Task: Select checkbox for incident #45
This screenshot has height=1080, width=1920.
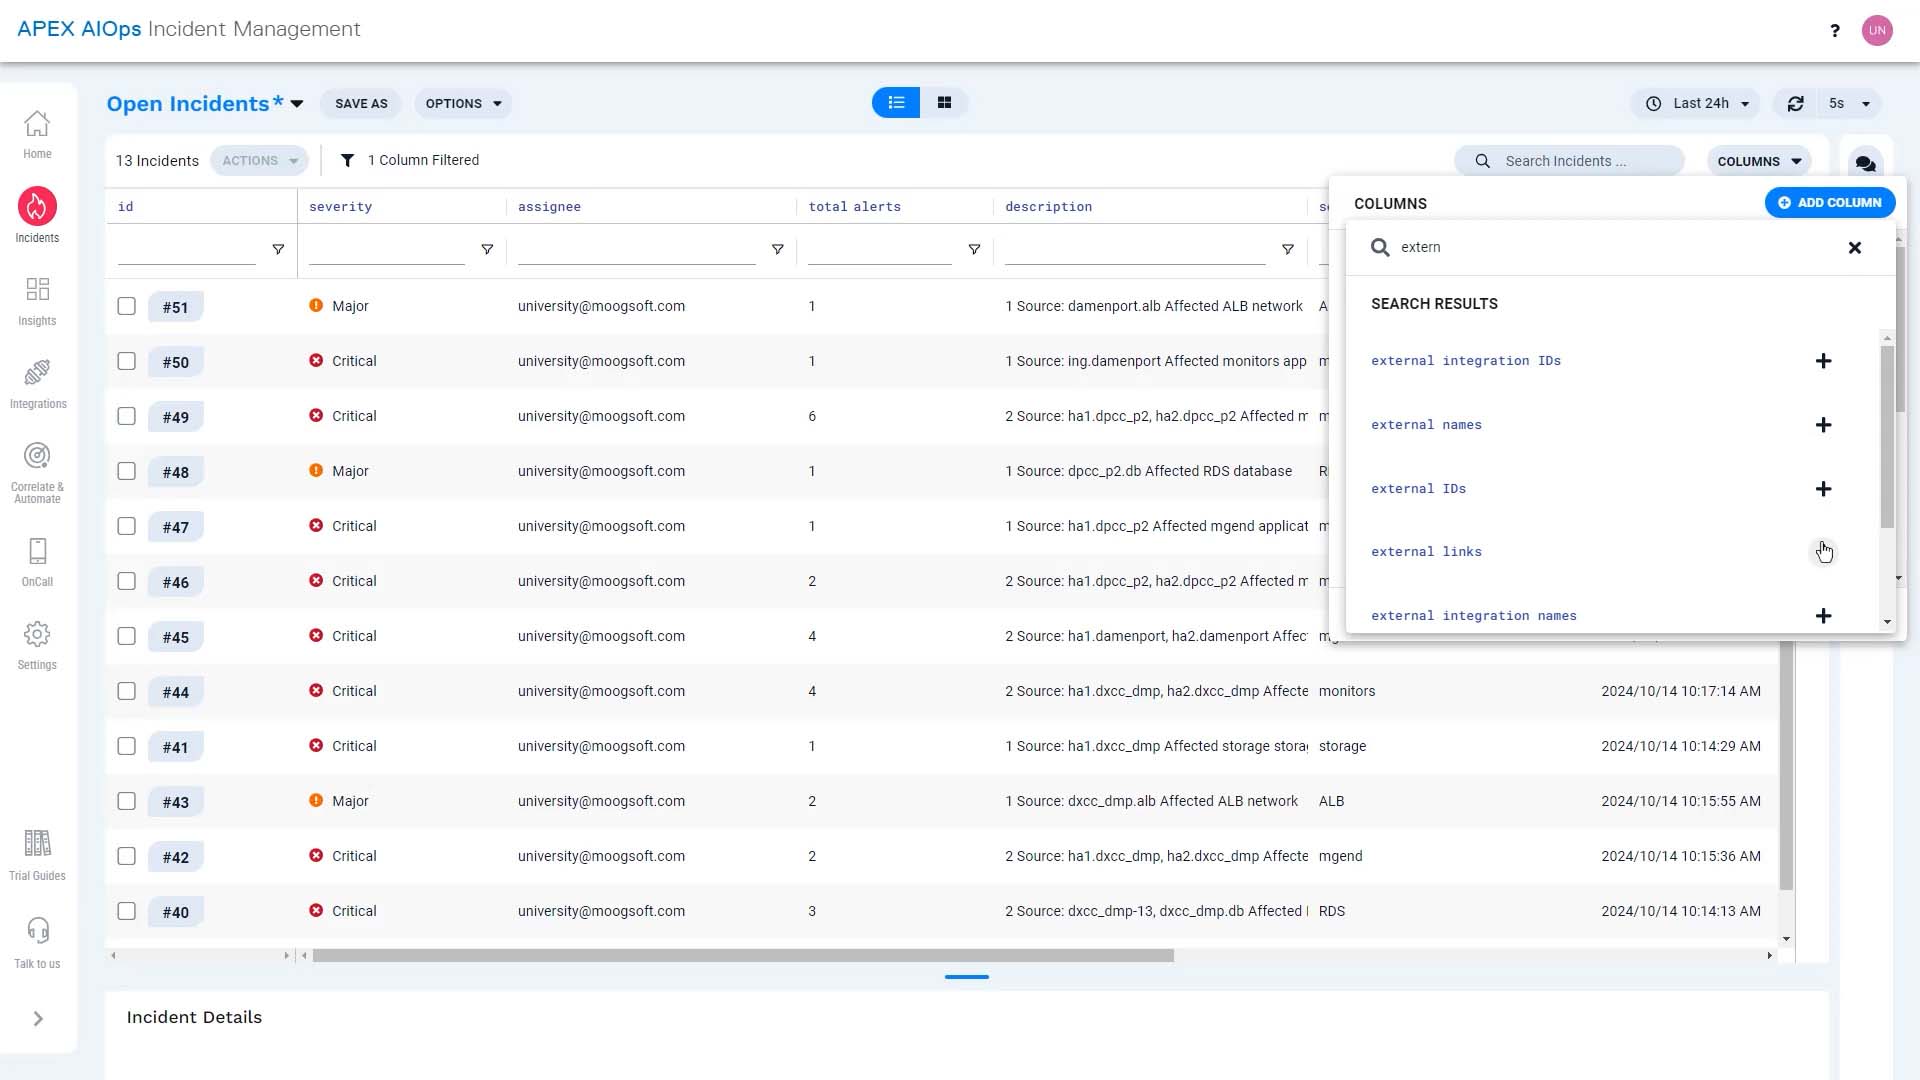Action: 126,636
